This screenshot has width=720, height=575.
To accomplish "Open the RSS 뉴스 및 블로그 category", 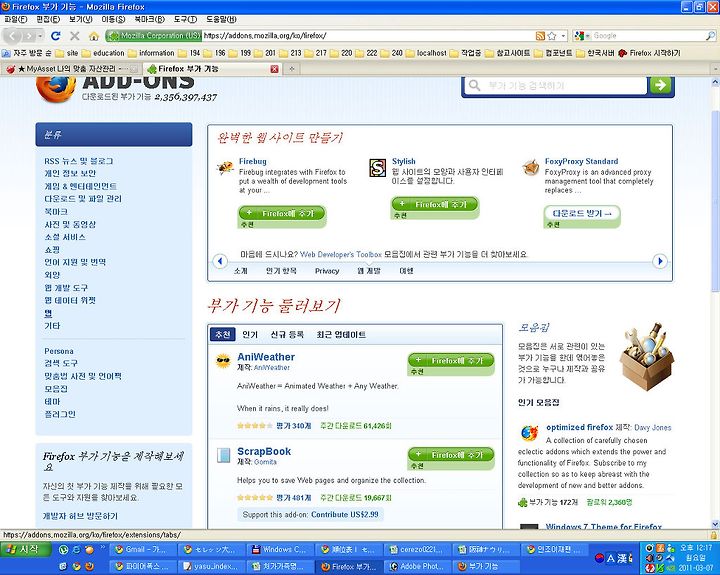I will pyautogui.click(x=79, y=161).
